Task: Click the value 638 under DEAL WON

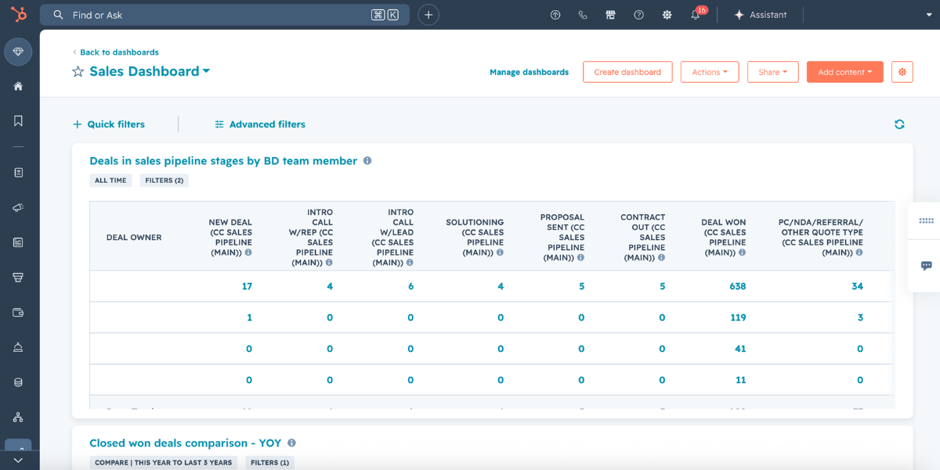Action: point(737,287)
